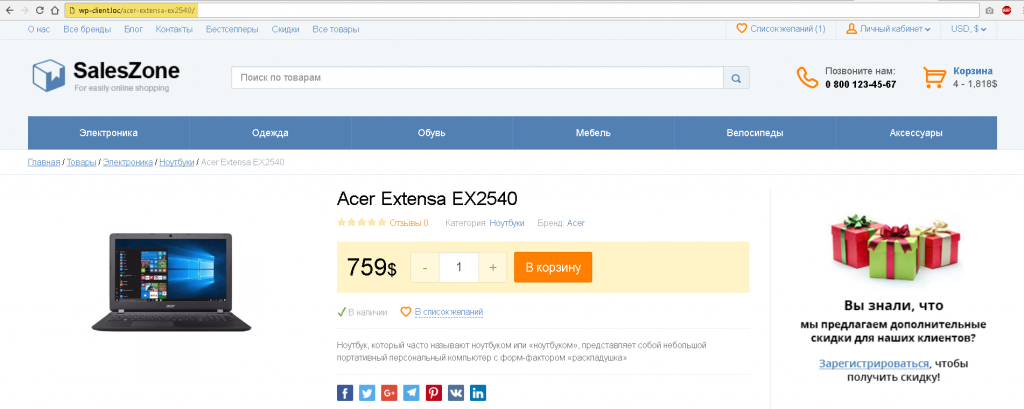Image resolution: width=1024 pixels, height=409 pixels.
Task: Open the Контакты page
Action: [x=174, y=29]
